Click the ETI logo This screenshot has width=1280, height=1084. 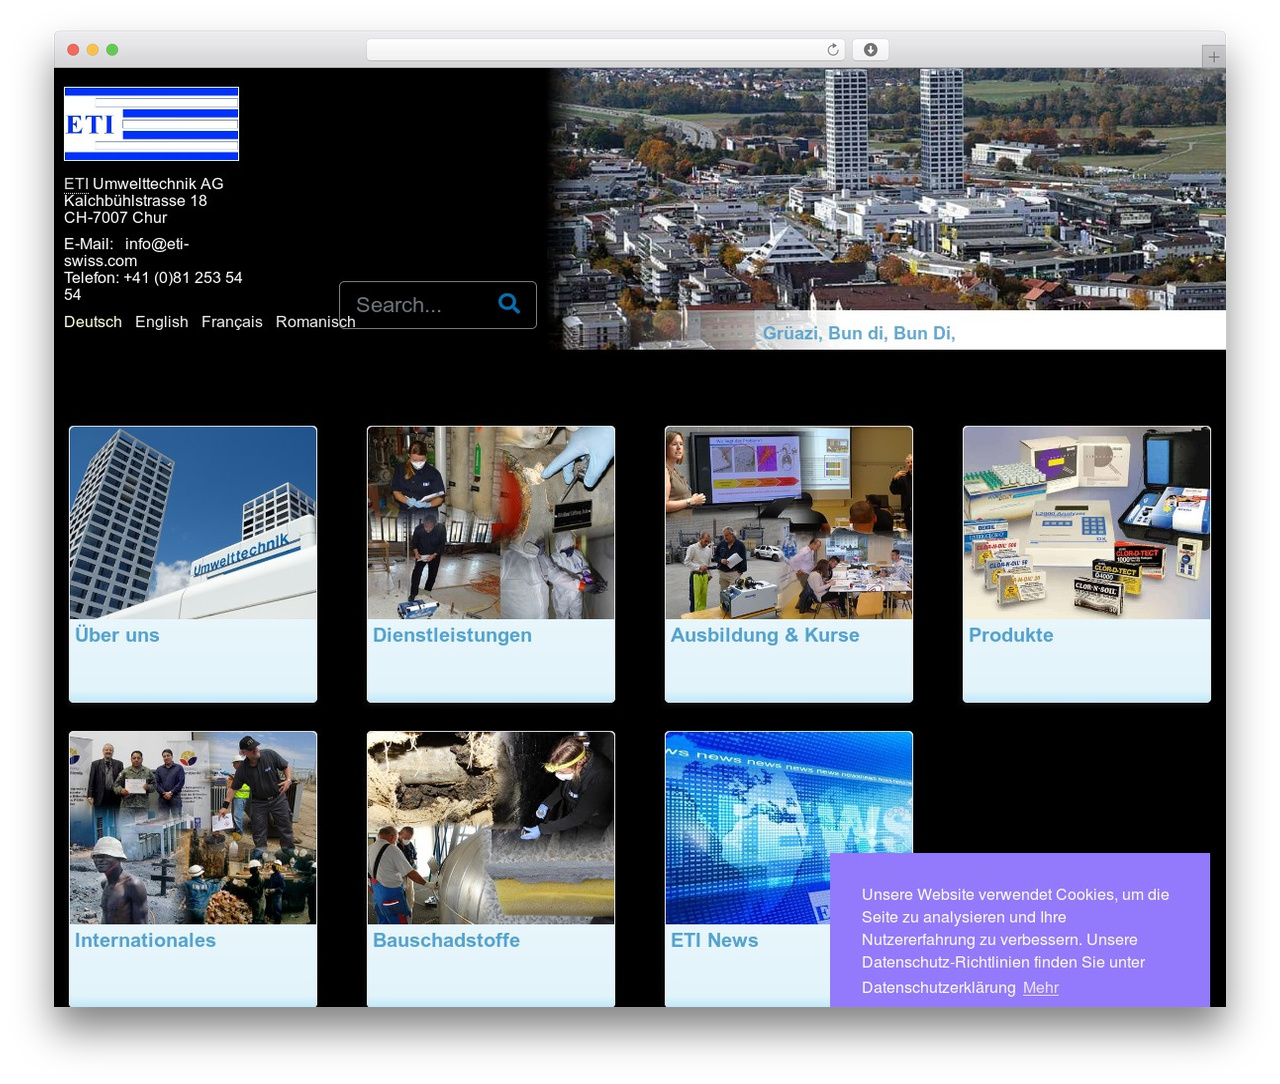coord(151,124)
